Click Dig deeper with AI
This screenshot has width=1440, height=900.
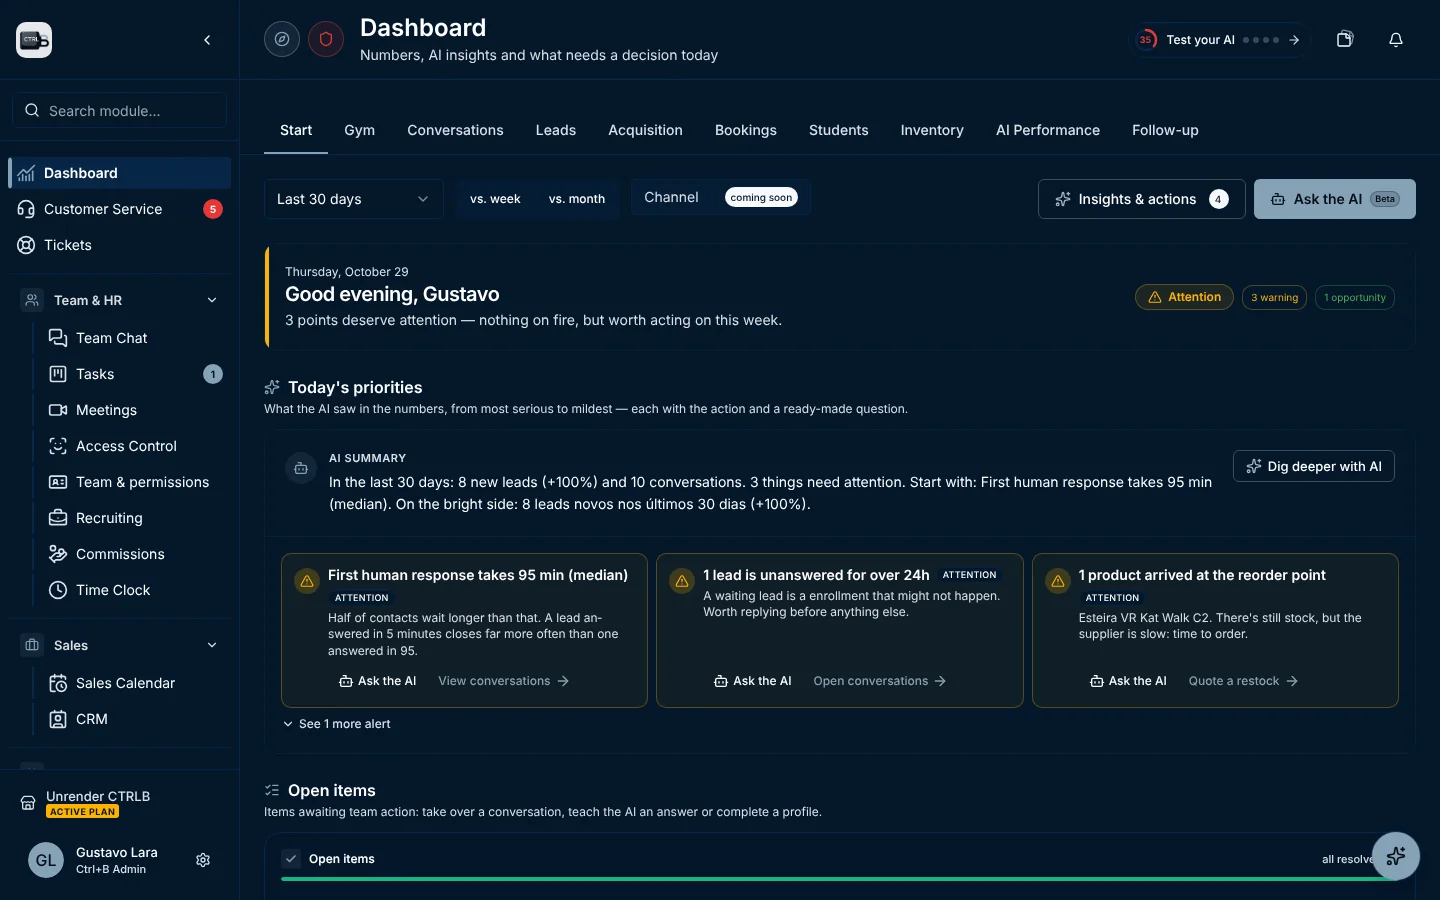1314,466
